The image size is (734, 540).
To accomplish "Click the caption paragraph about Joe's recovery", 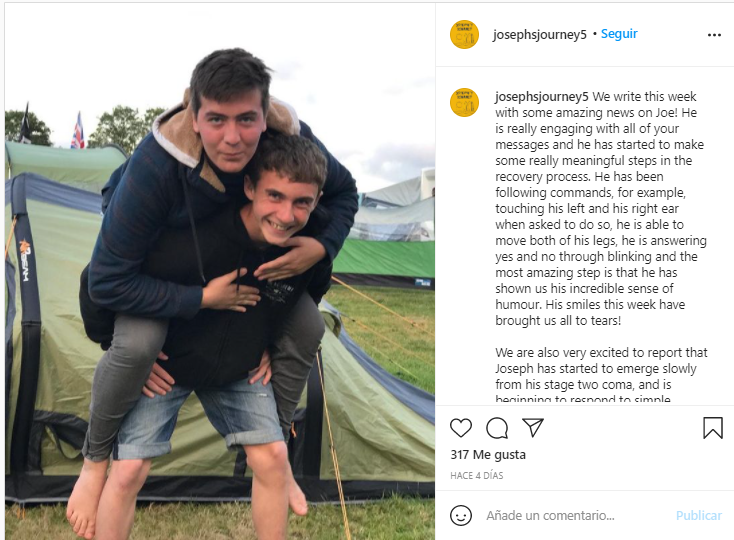I will 601,208.
